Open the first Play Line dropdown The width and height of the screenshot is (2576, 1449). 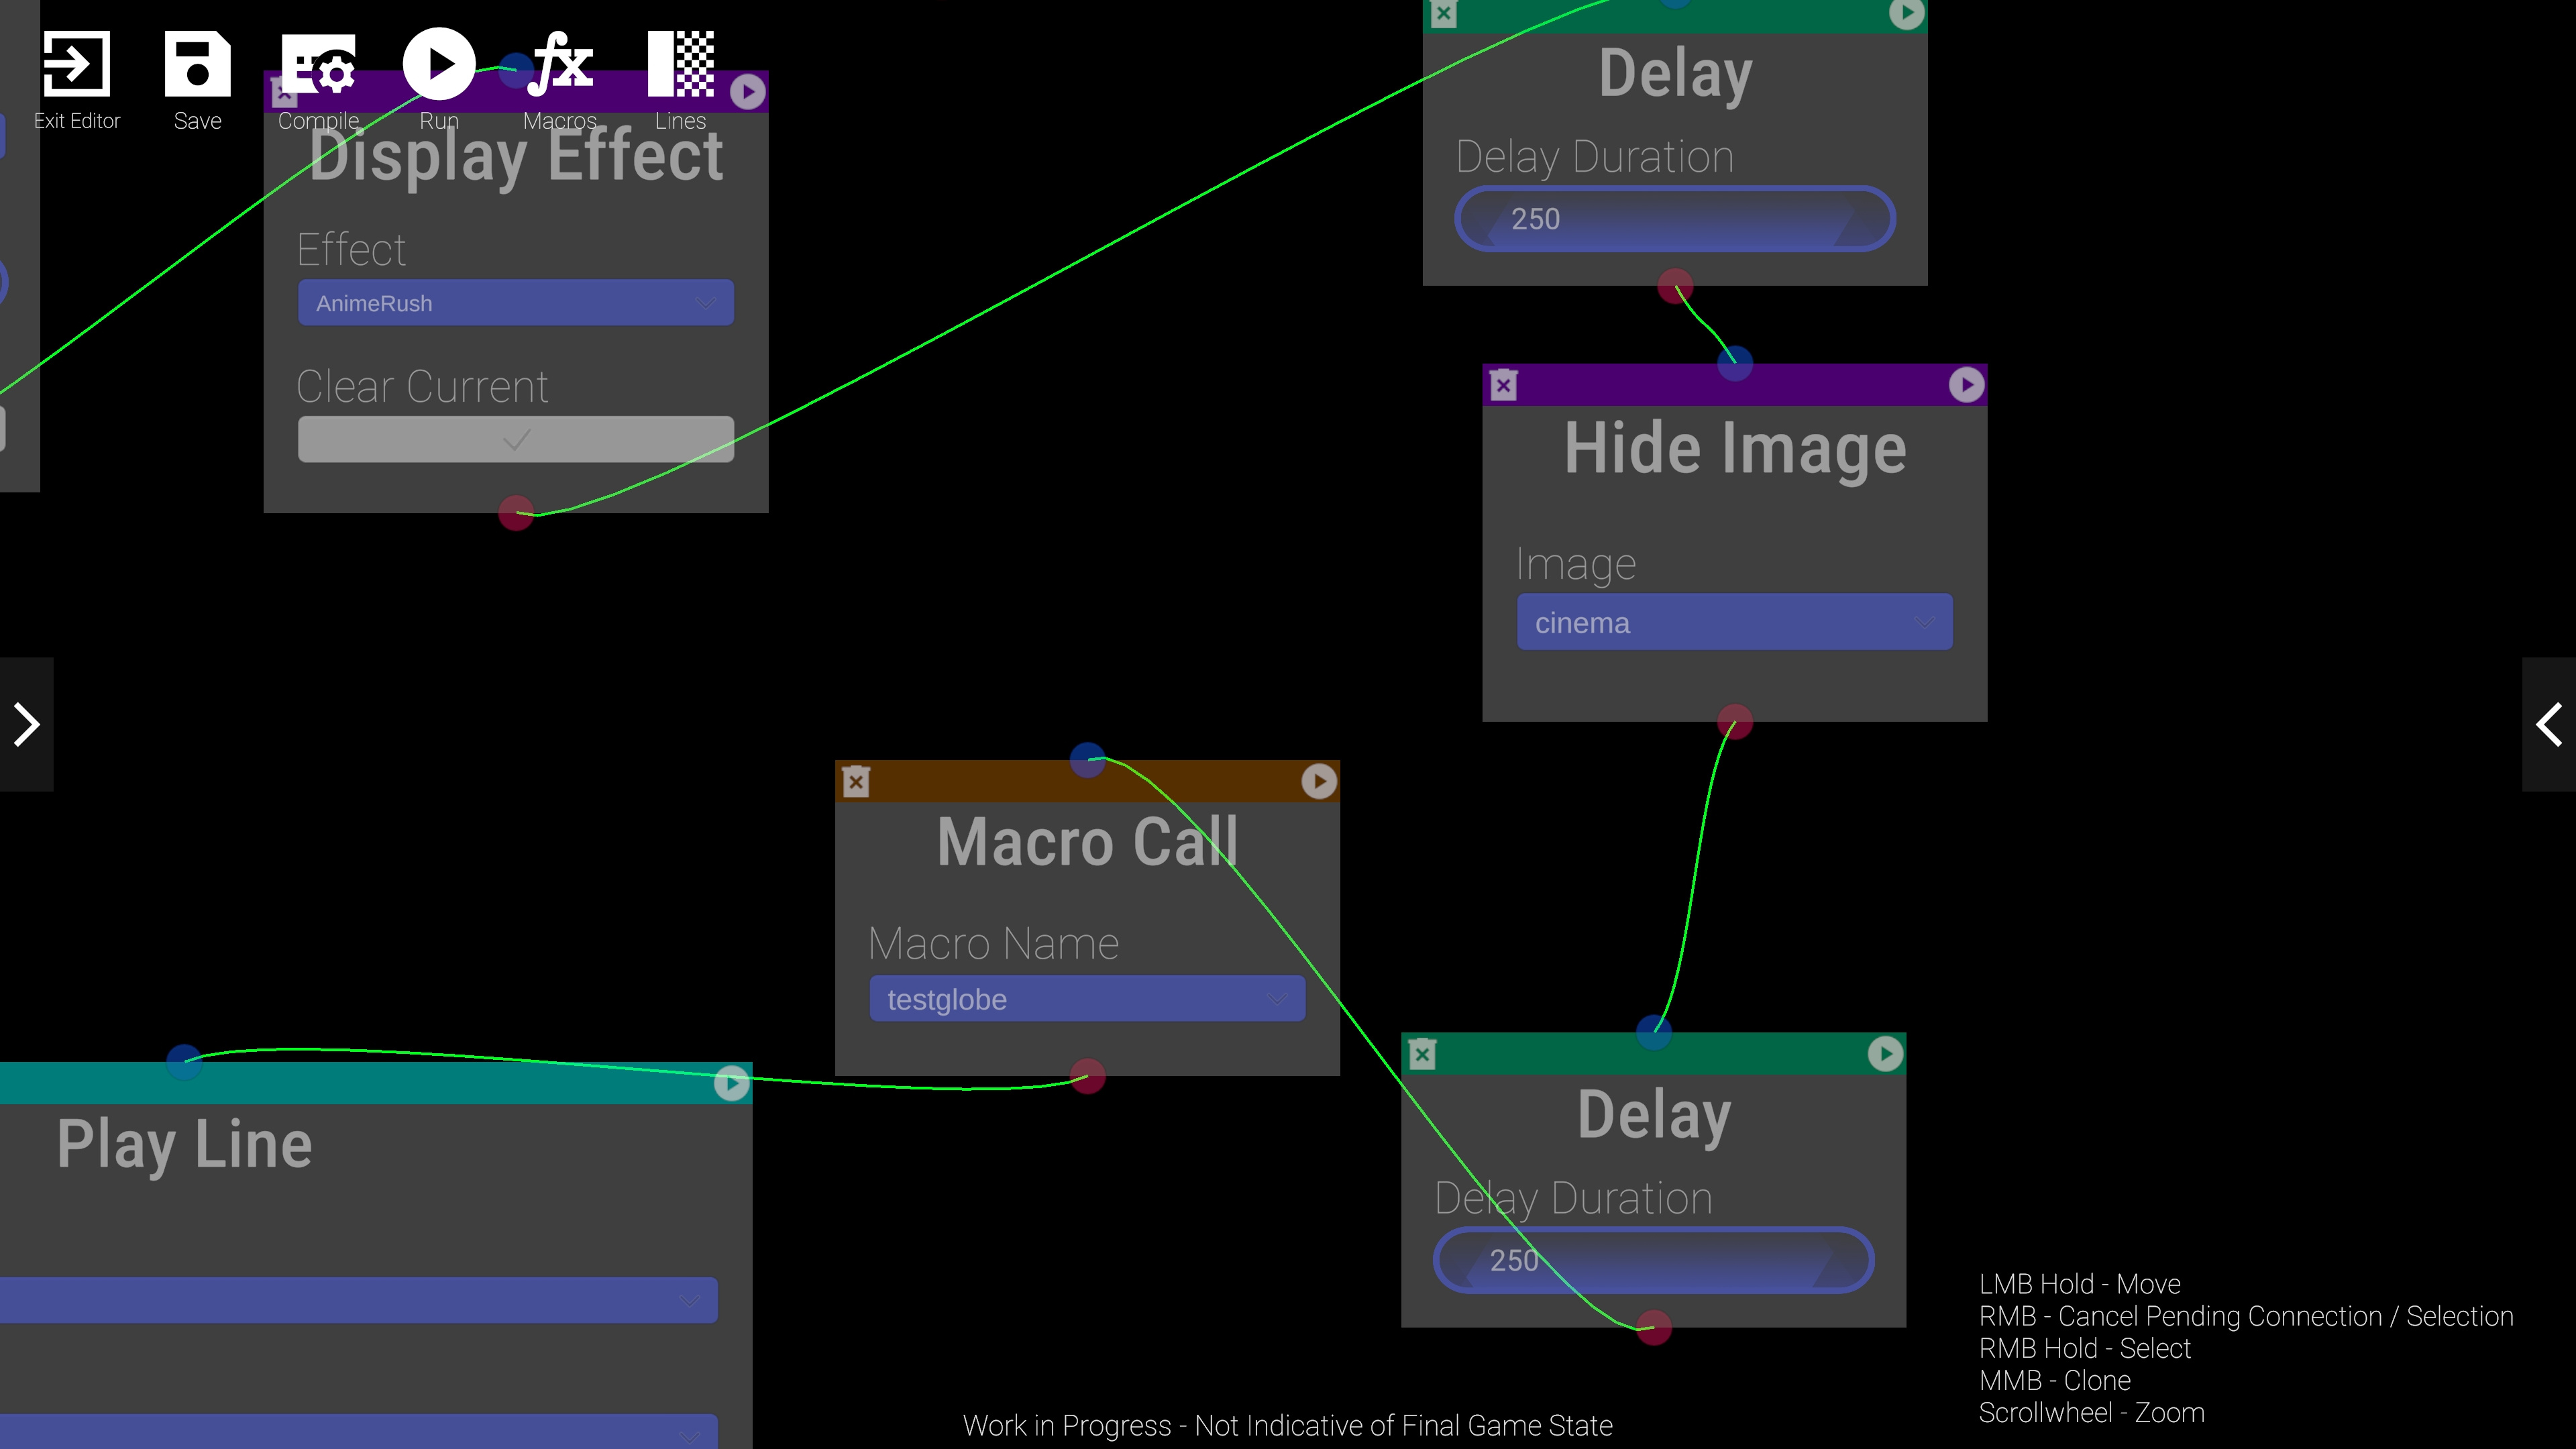click(x=358, y=1300)
